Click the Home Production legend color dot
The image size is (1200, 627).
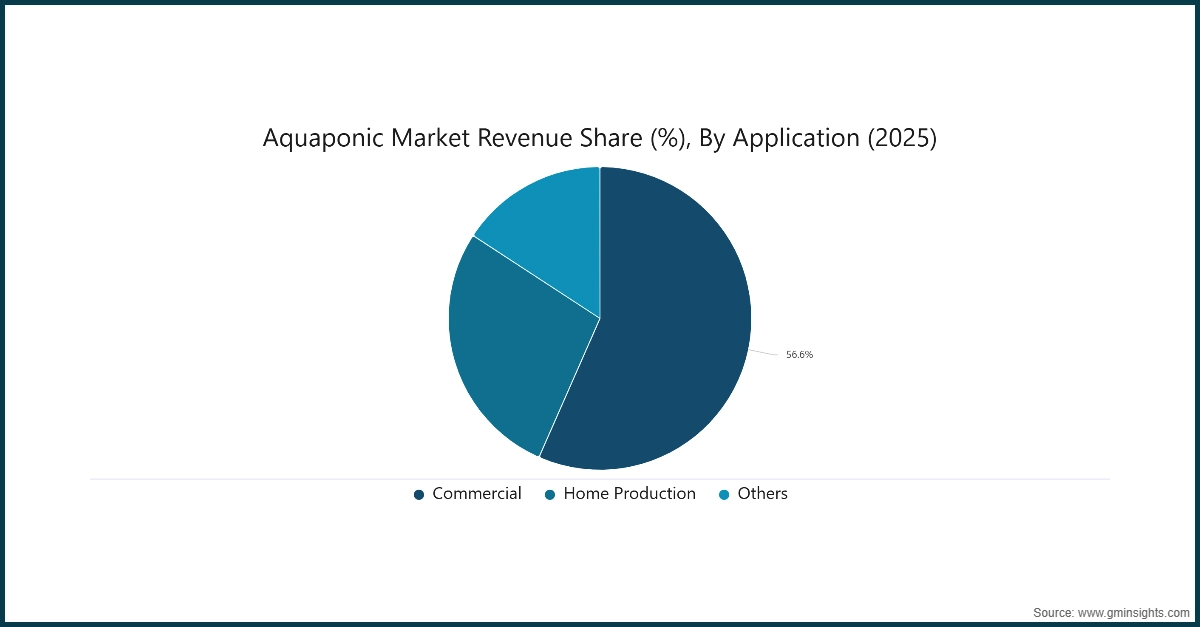550,494
